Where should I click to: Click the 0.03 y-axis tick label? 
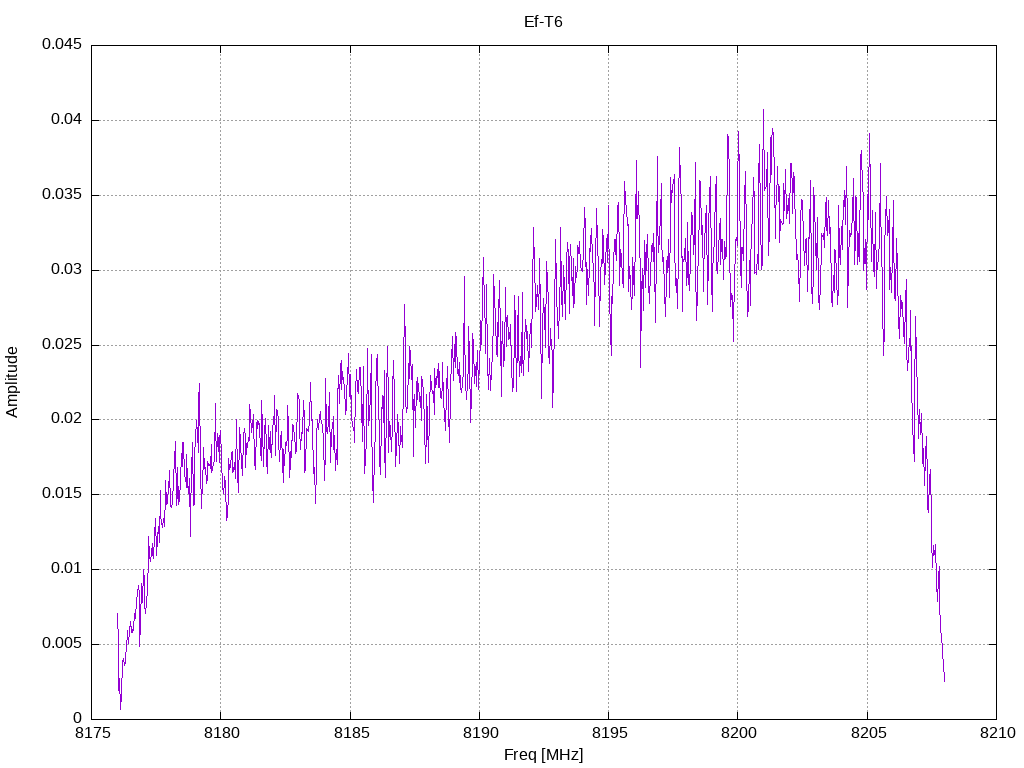[67, 269]
